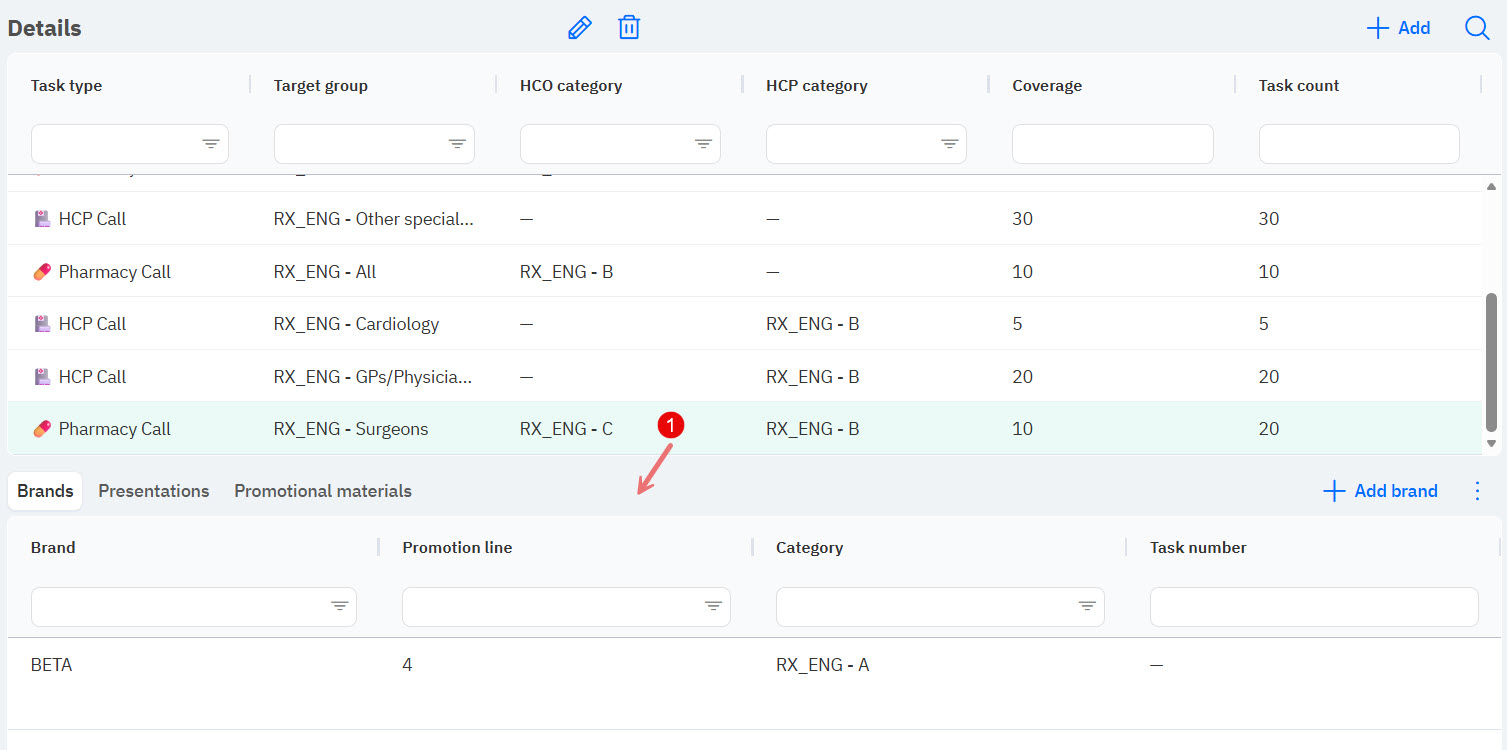Open the Brand filter dropdown
This screenshot has width=1507, height=750.
[340, 606]
